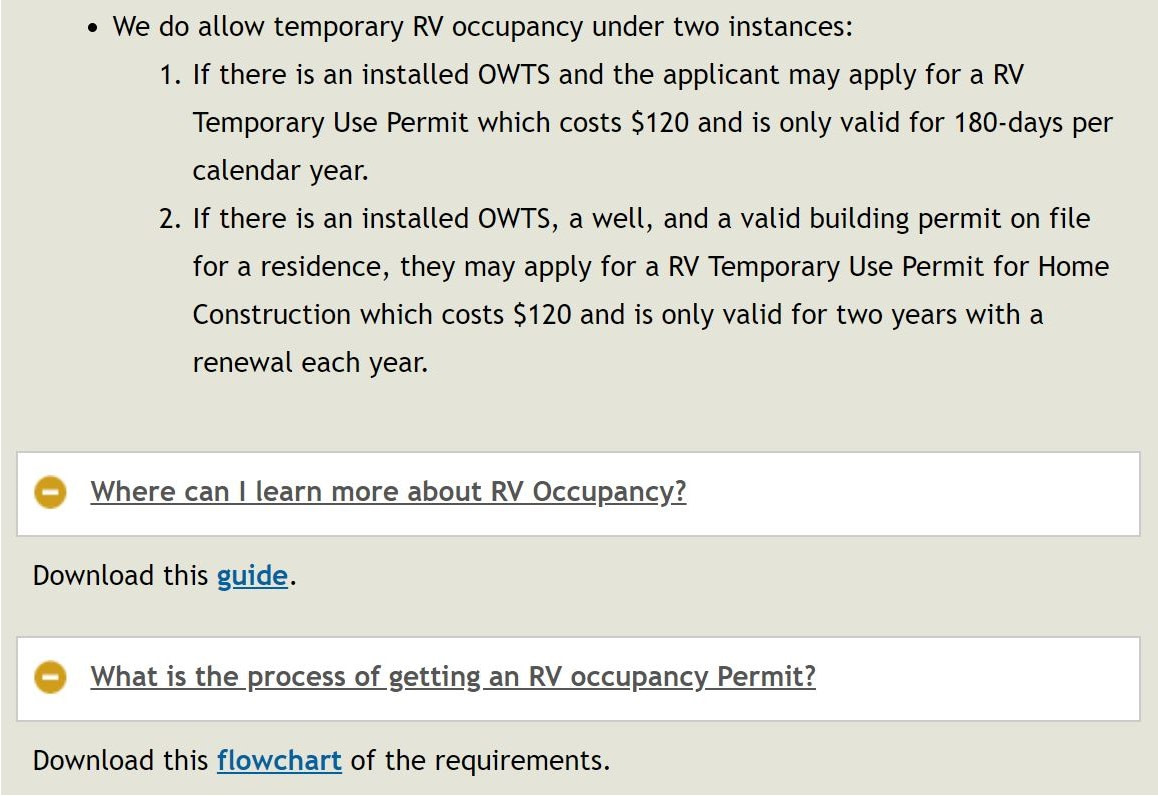Click the 'calendar year' text in item one
The image size is (1158, 796).
pyautogui.click(x=280, y=171)
